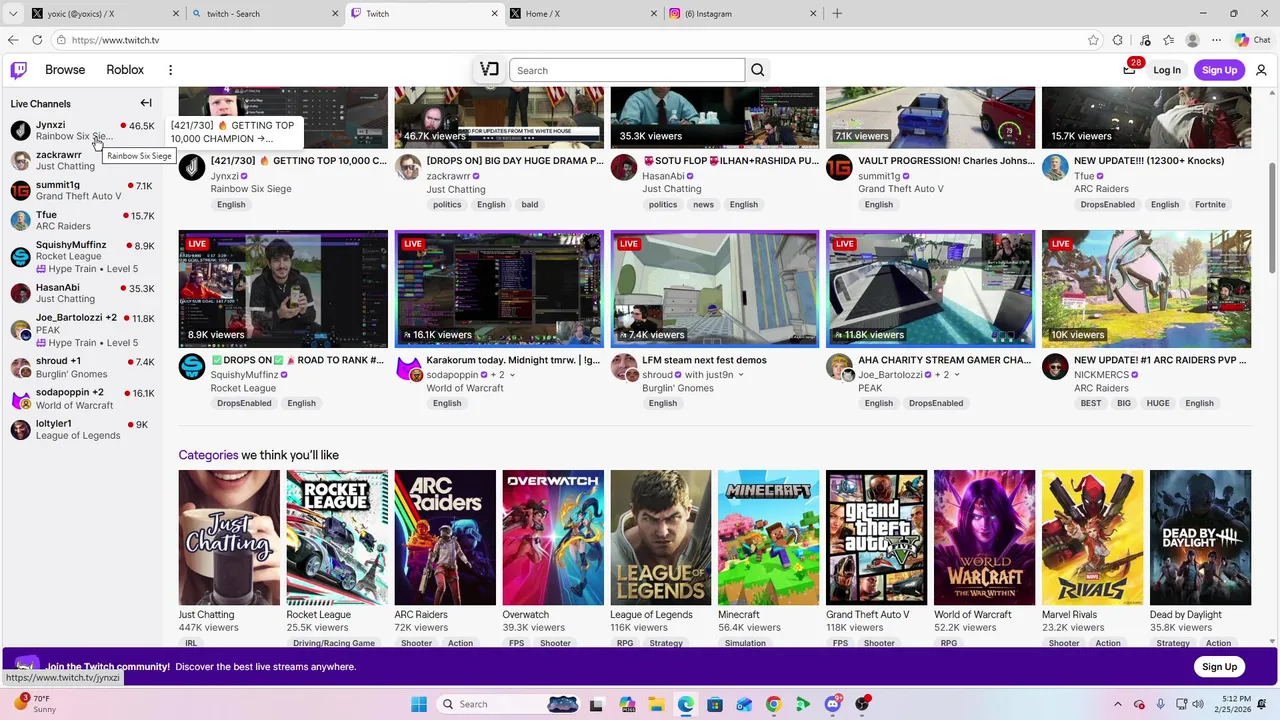This screenshot has width=1280, height=720.
Task: Switch to the Instagram tab
Action: (743, 14)
